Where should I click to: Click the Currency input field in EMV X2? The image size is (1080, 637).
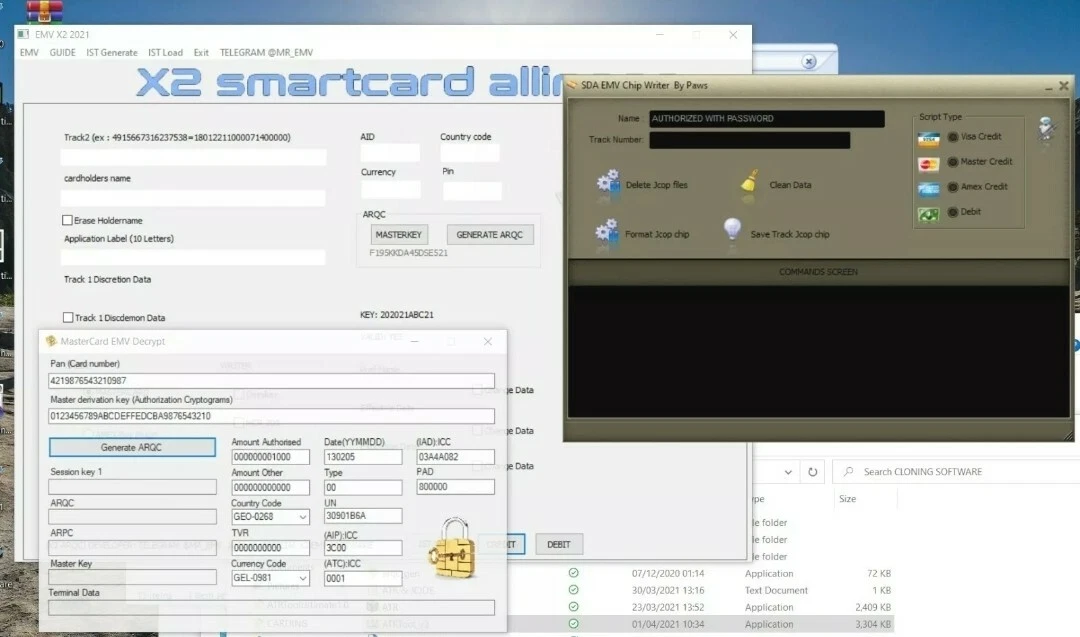[391, 189]
